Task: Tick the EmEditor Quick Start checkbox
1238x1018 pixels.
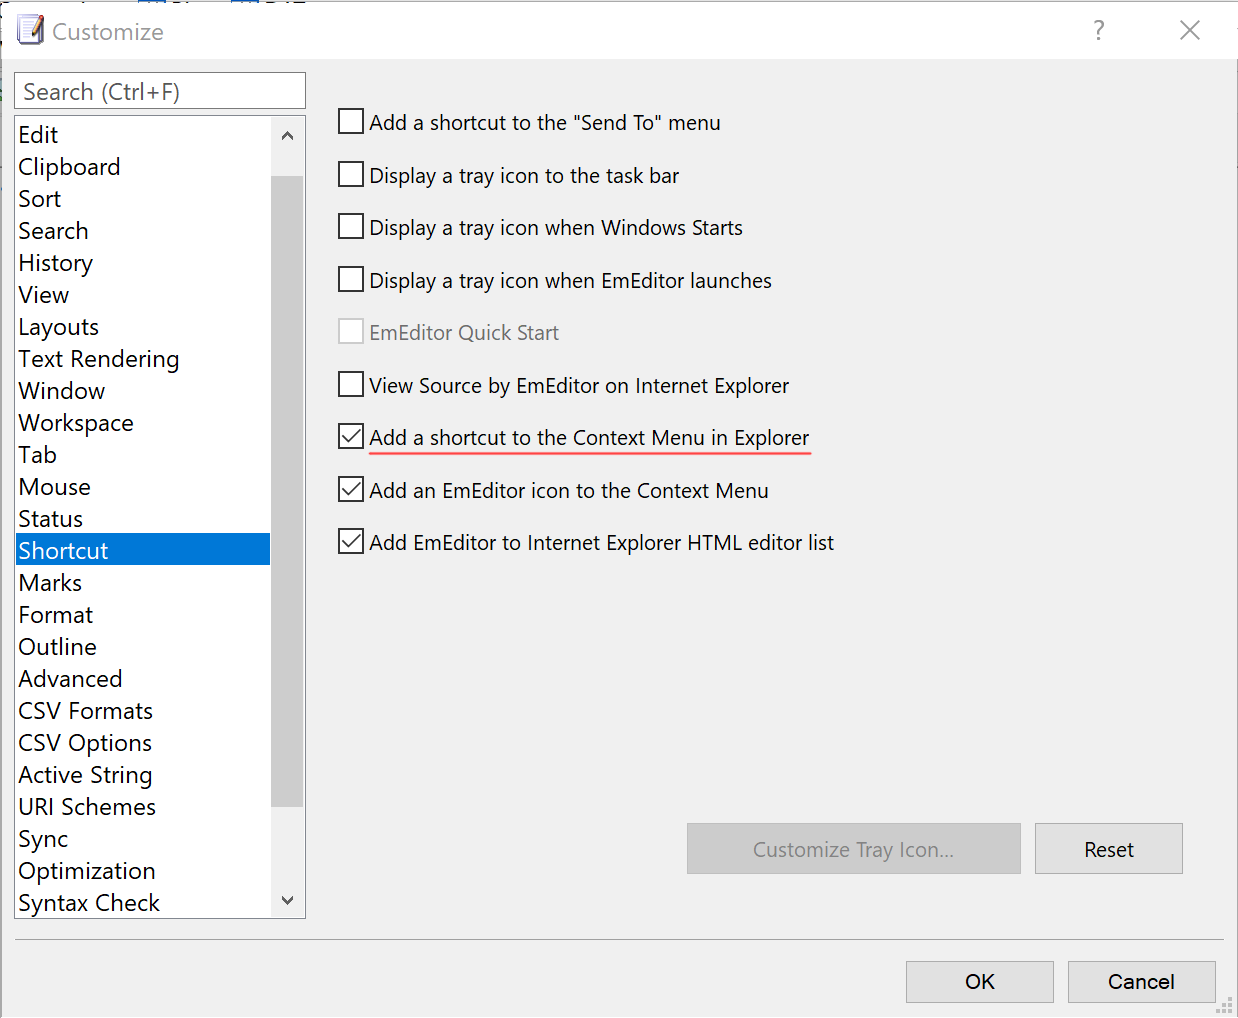Action: tap(351, 332)
